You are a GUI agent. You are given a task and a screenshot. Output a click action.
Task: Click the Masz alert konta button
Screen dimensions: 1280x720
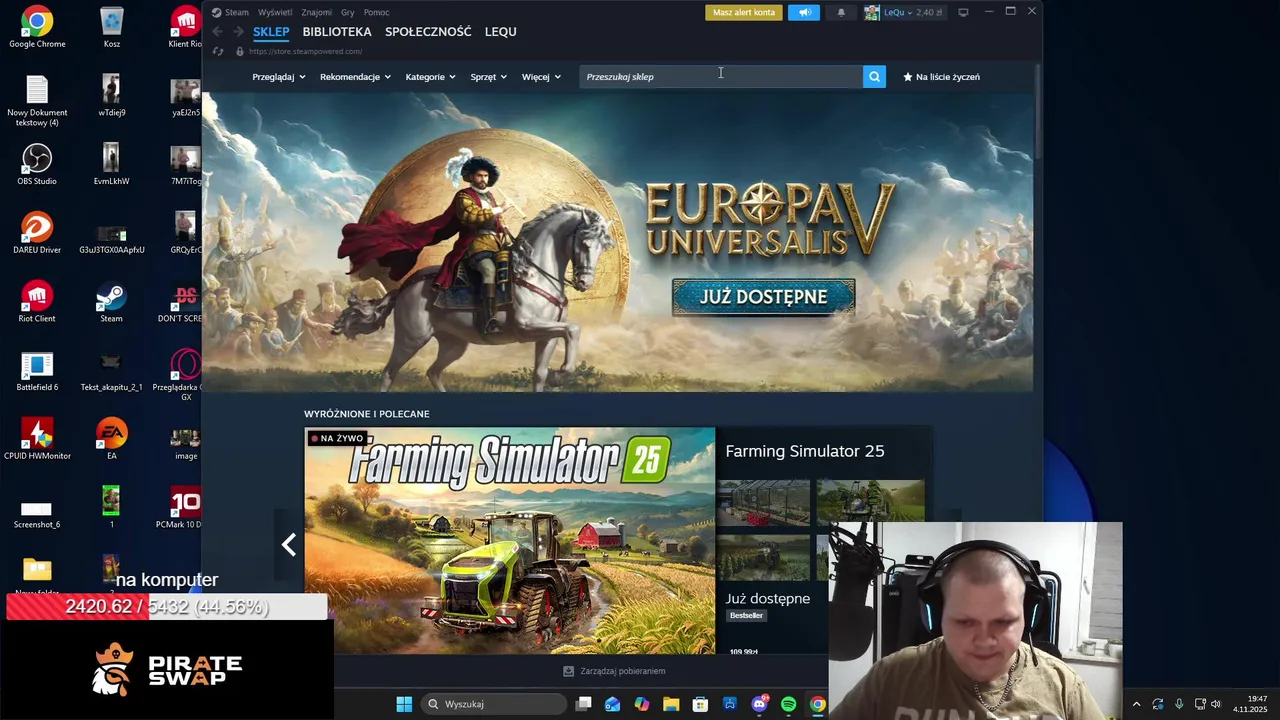pyautogui.click(x=744, y=12)
